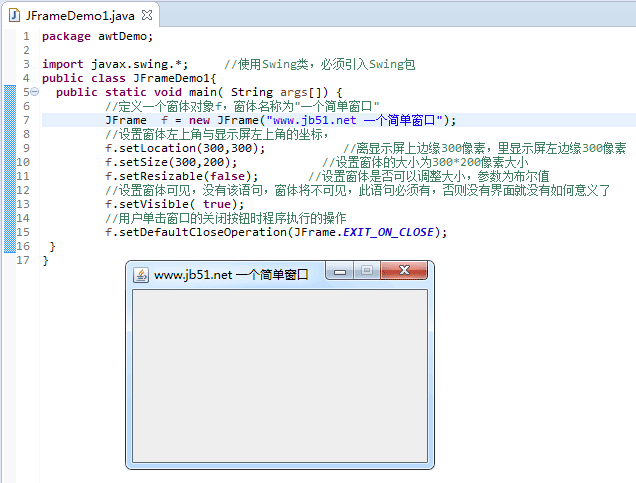The height and width of the screenshot is (483, 636).
Task: Minimize the www.jb51.net simple window
Action: click(x=340, y=271)
